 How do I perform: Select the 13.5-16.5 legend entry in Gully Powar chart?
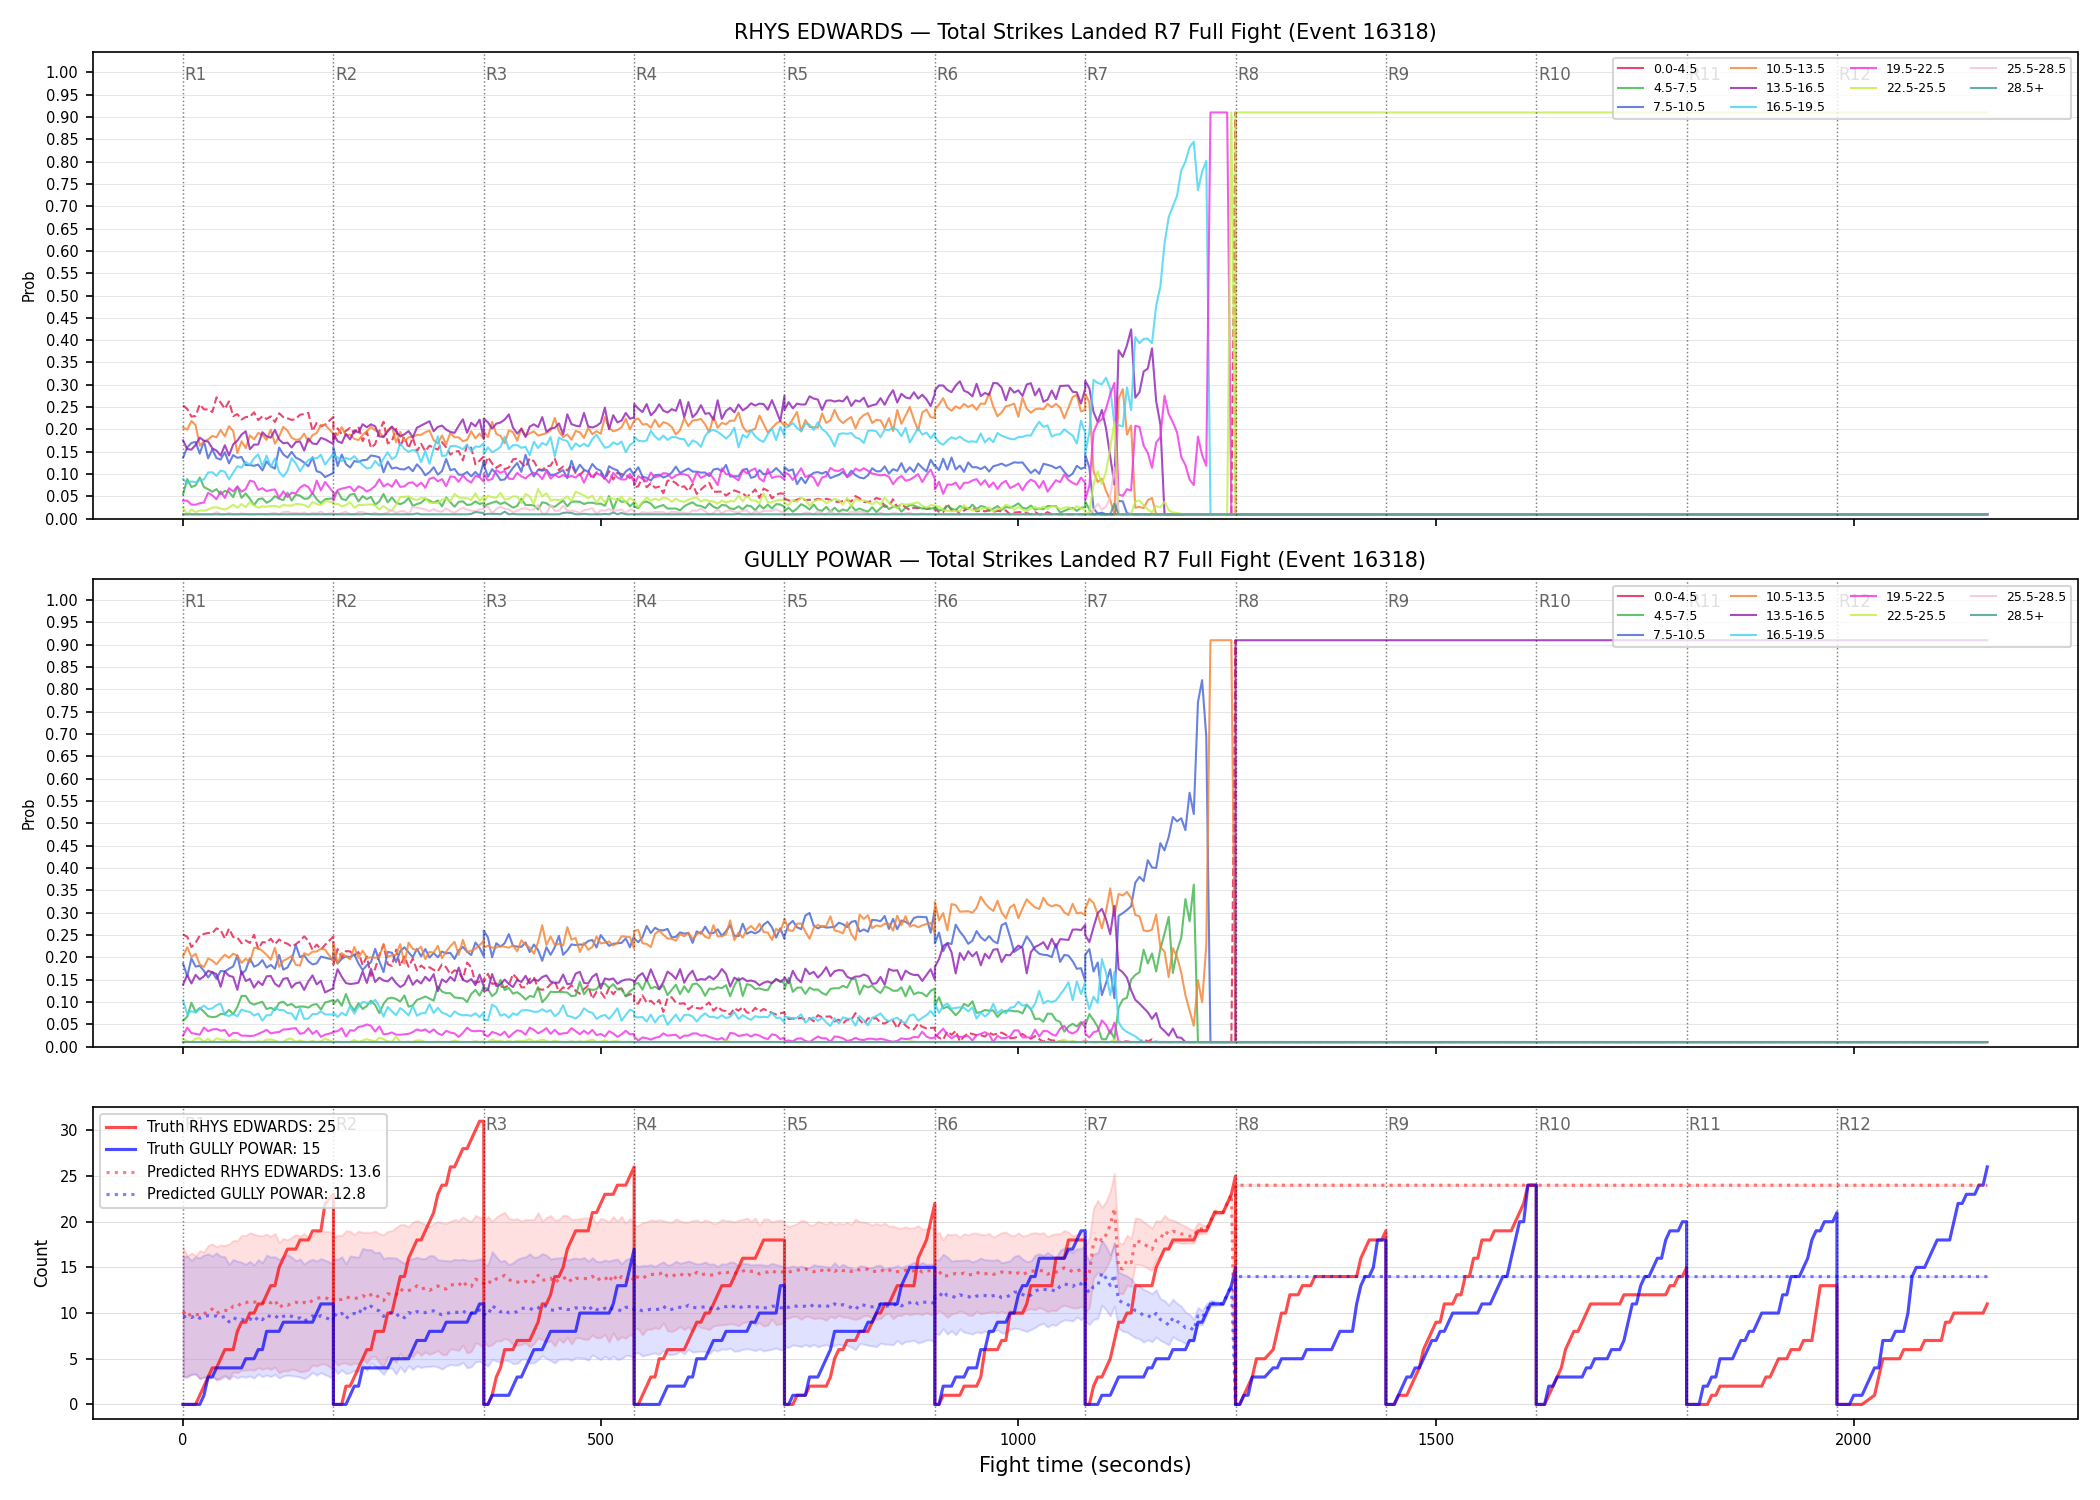point(1777,616)
